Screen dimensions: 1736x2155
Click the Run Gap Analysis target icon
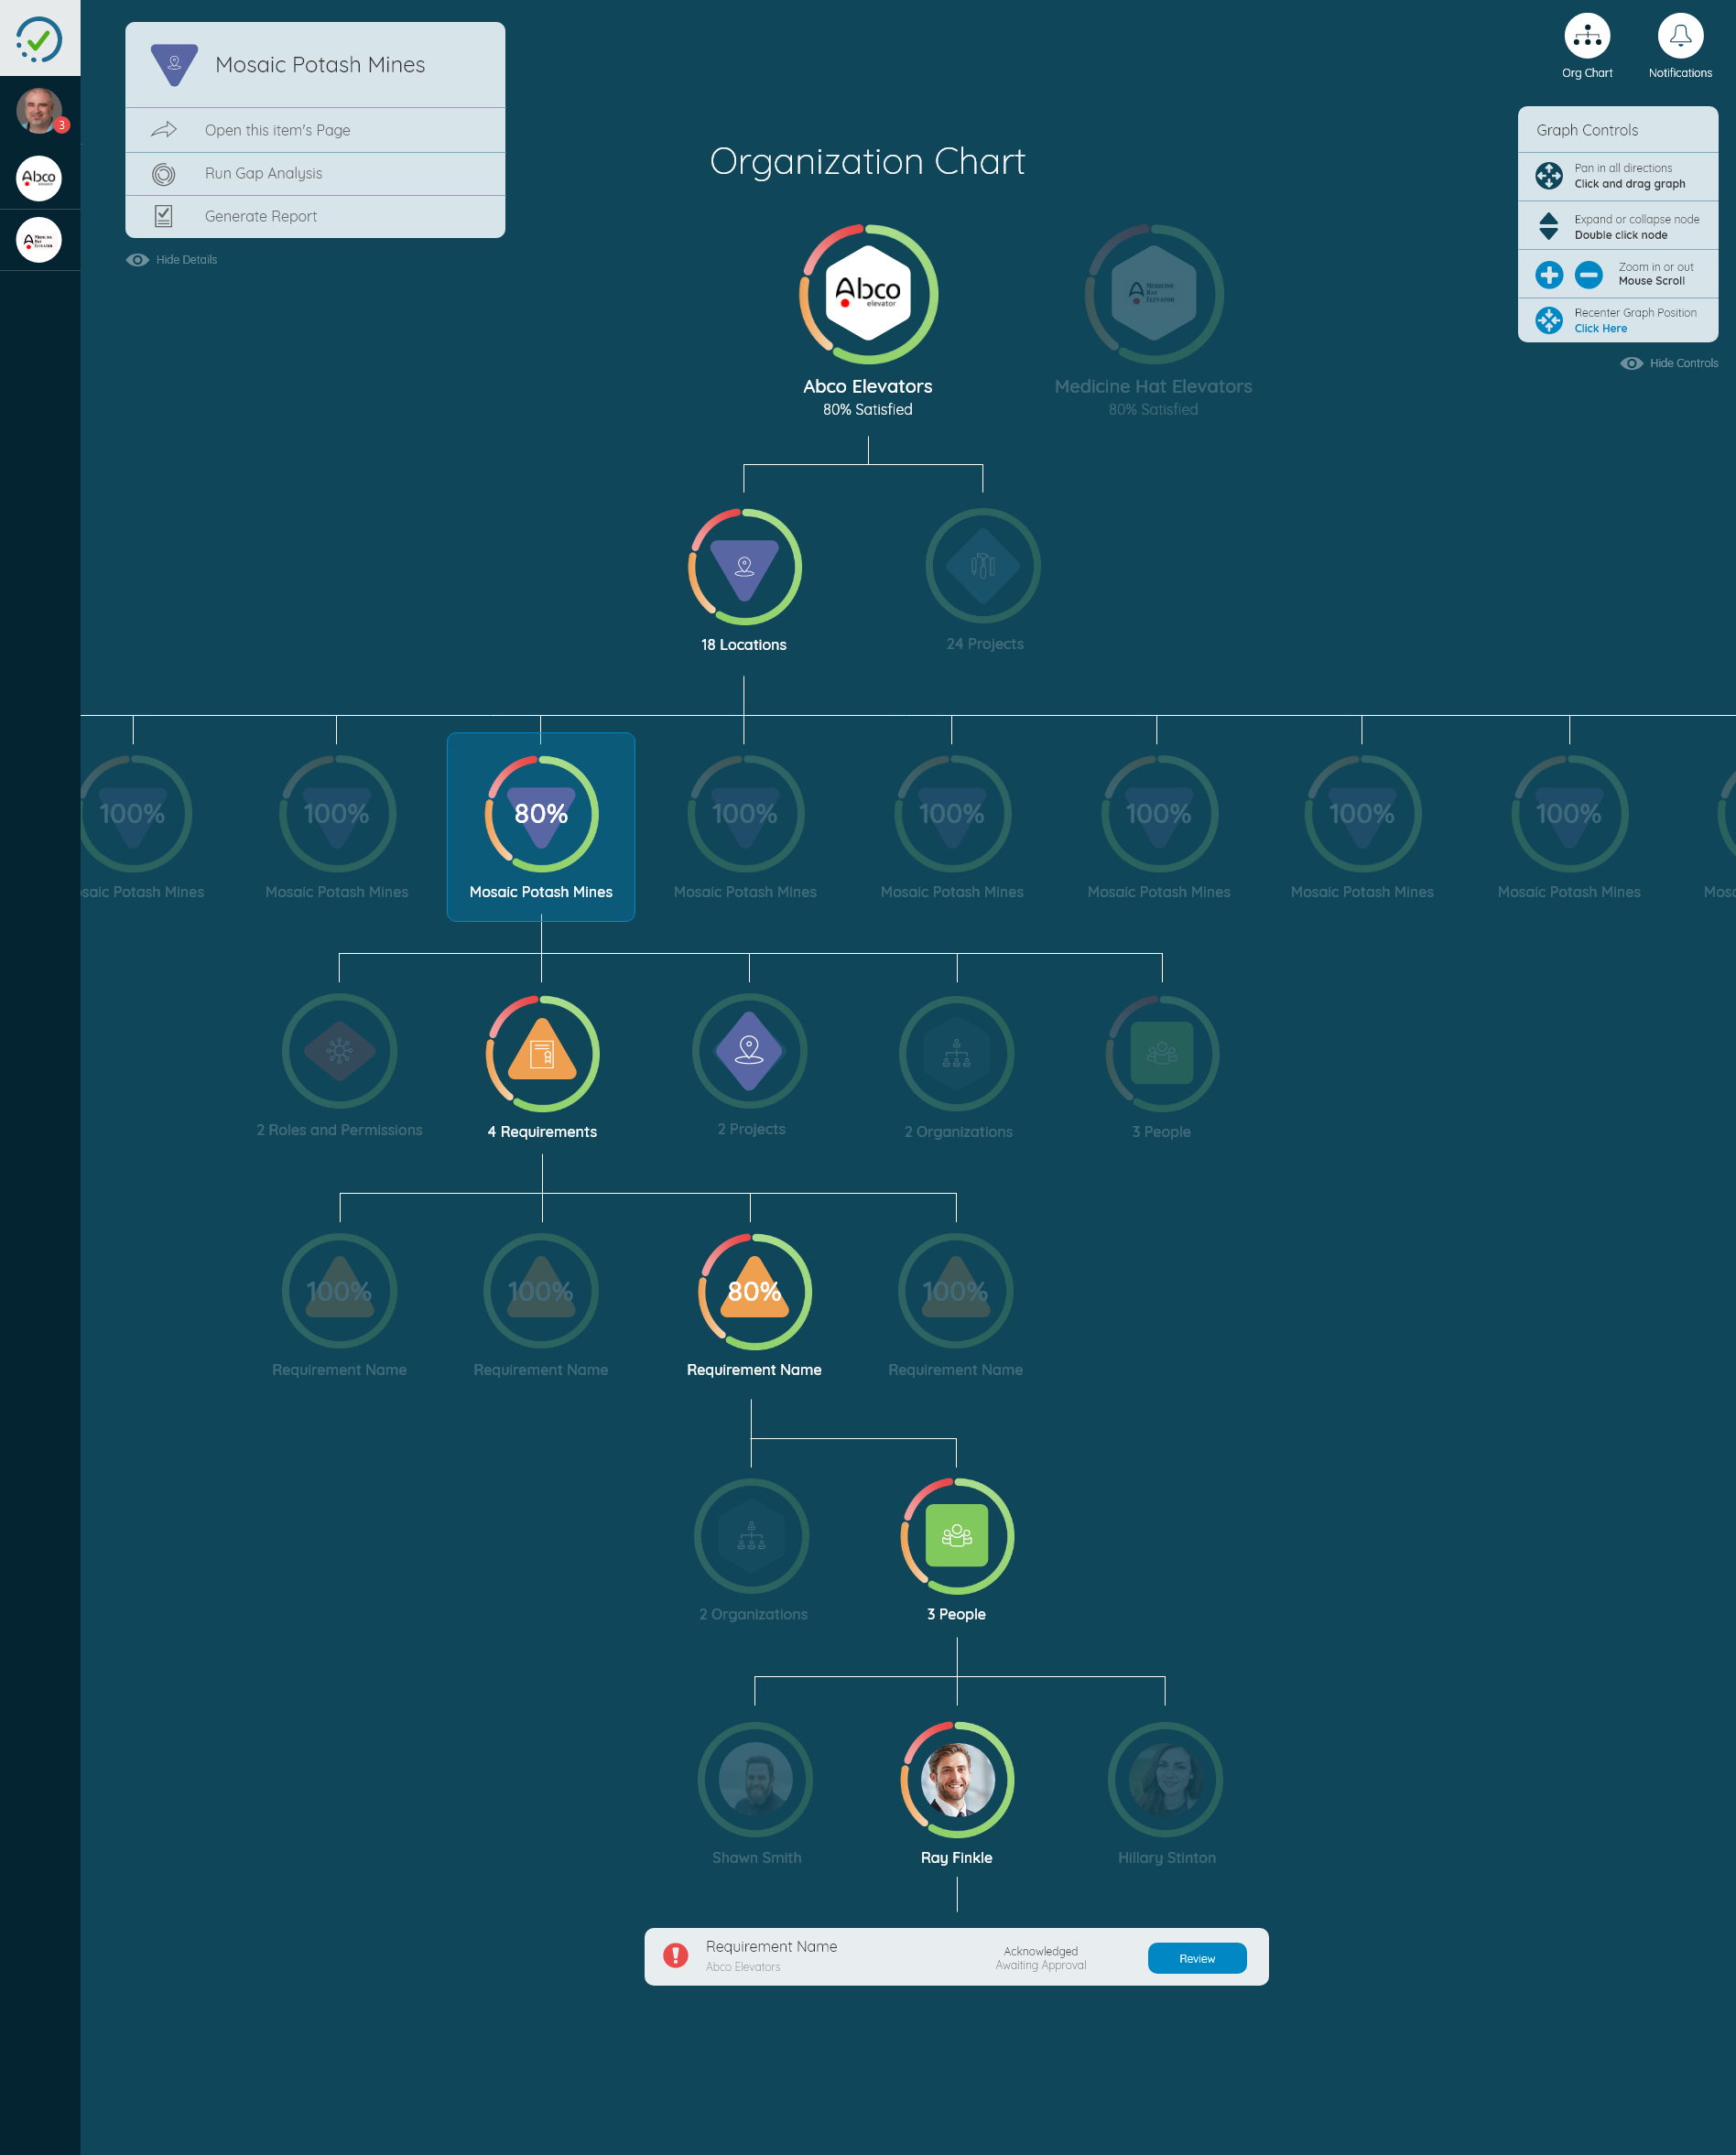[x=164, y=174]
